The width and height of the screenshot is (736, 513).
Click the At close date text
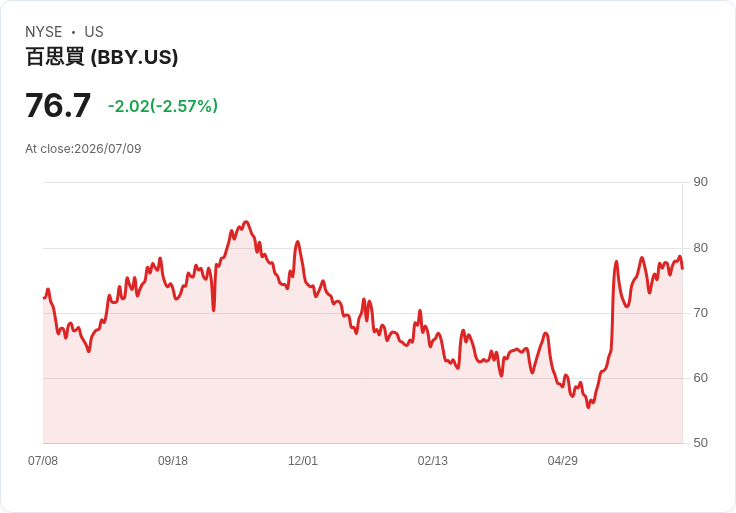(x=83, y=149)
